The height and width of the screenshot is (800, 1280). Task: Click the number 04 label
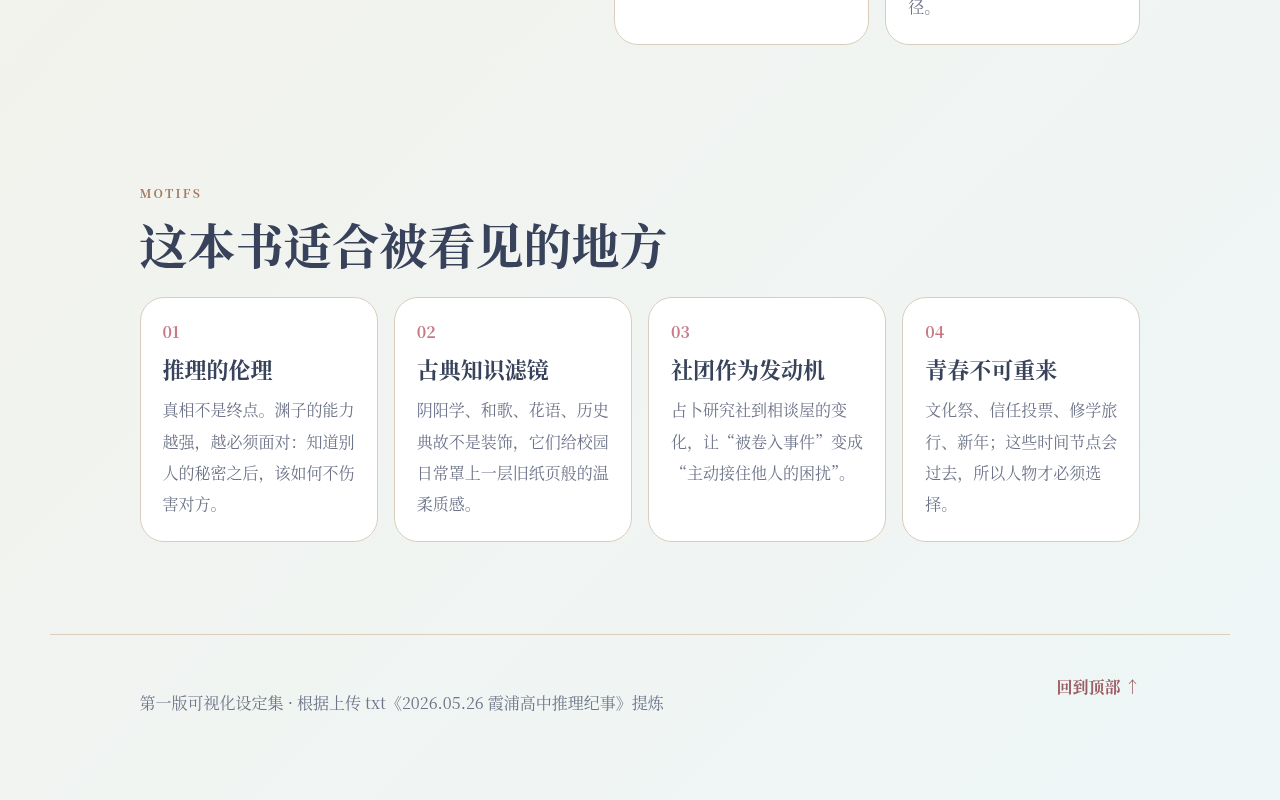[934, 332]
